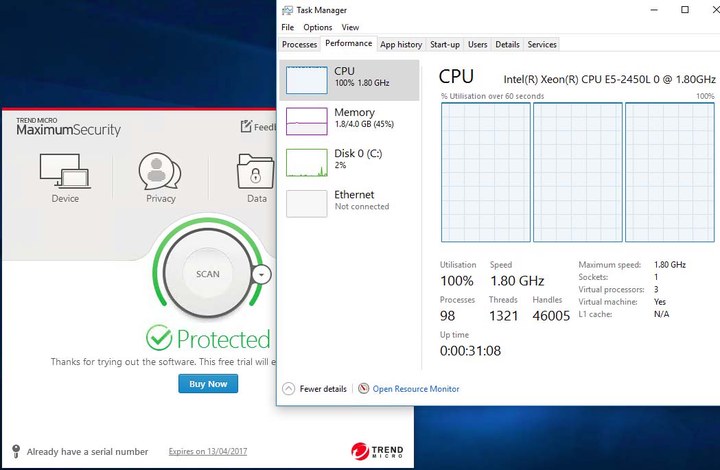Viewport: 720px width, 470px height.
Task: Click the Buy Now button
Action: pyautogui.click(x=208, y=384)
